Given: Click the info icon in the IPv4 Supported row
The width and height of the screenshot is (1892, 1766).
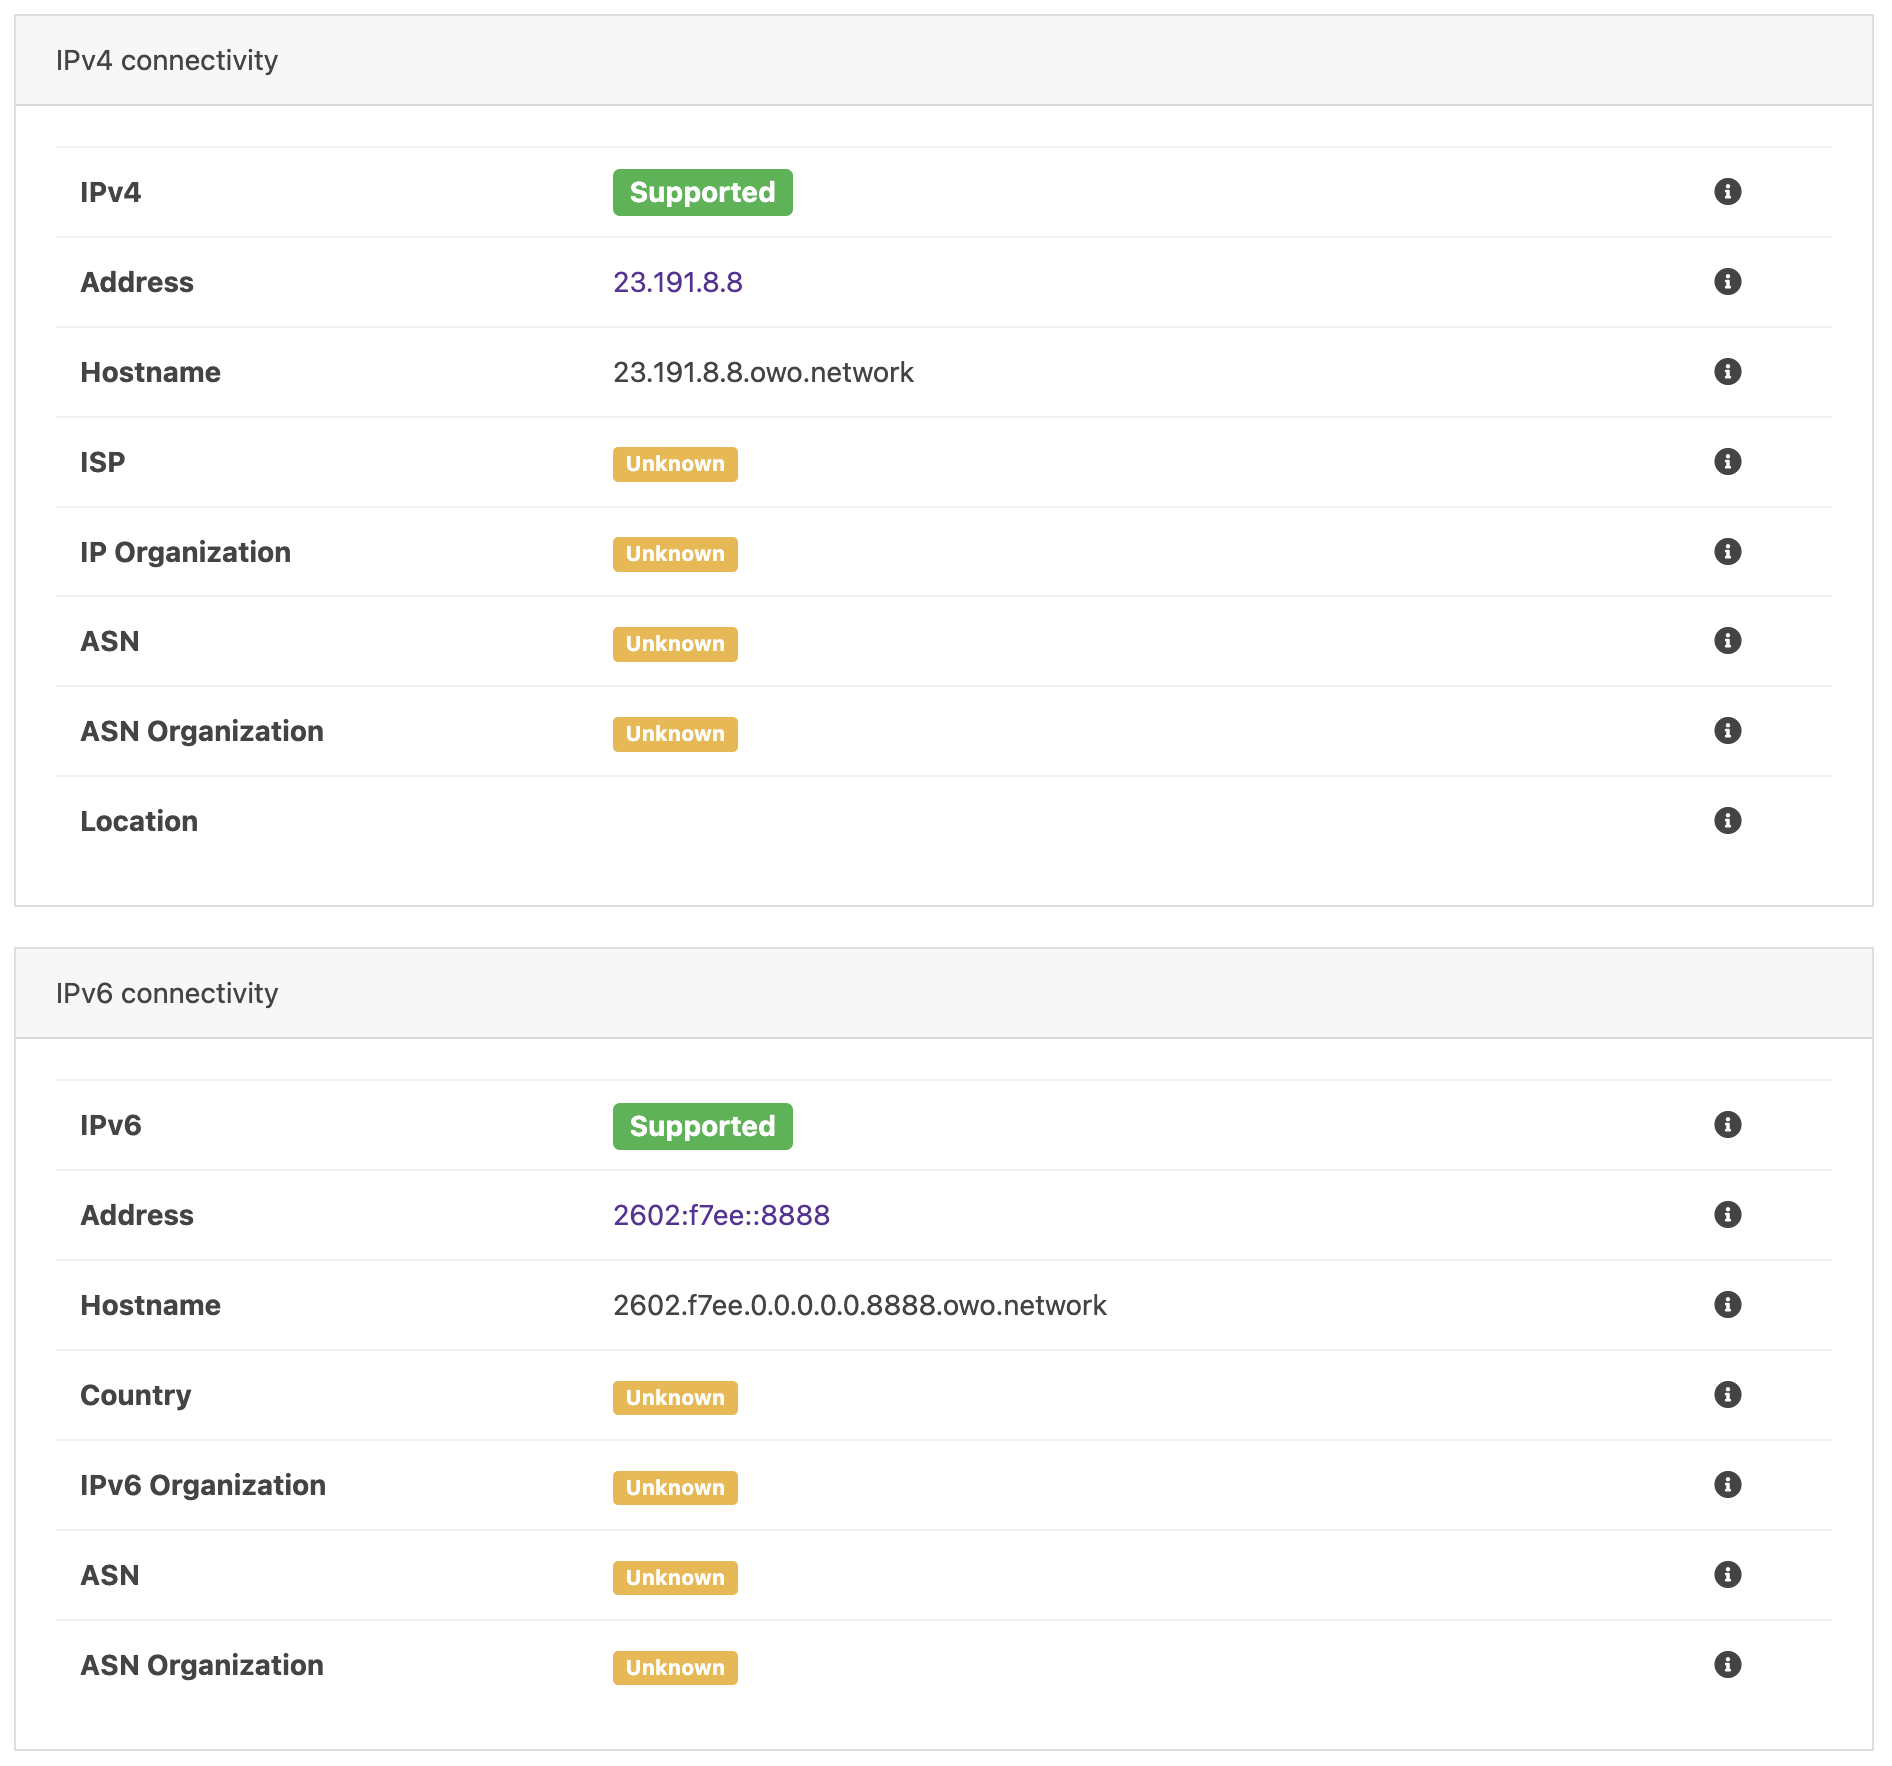Looking at the screenshot, I should (1727, 191).
